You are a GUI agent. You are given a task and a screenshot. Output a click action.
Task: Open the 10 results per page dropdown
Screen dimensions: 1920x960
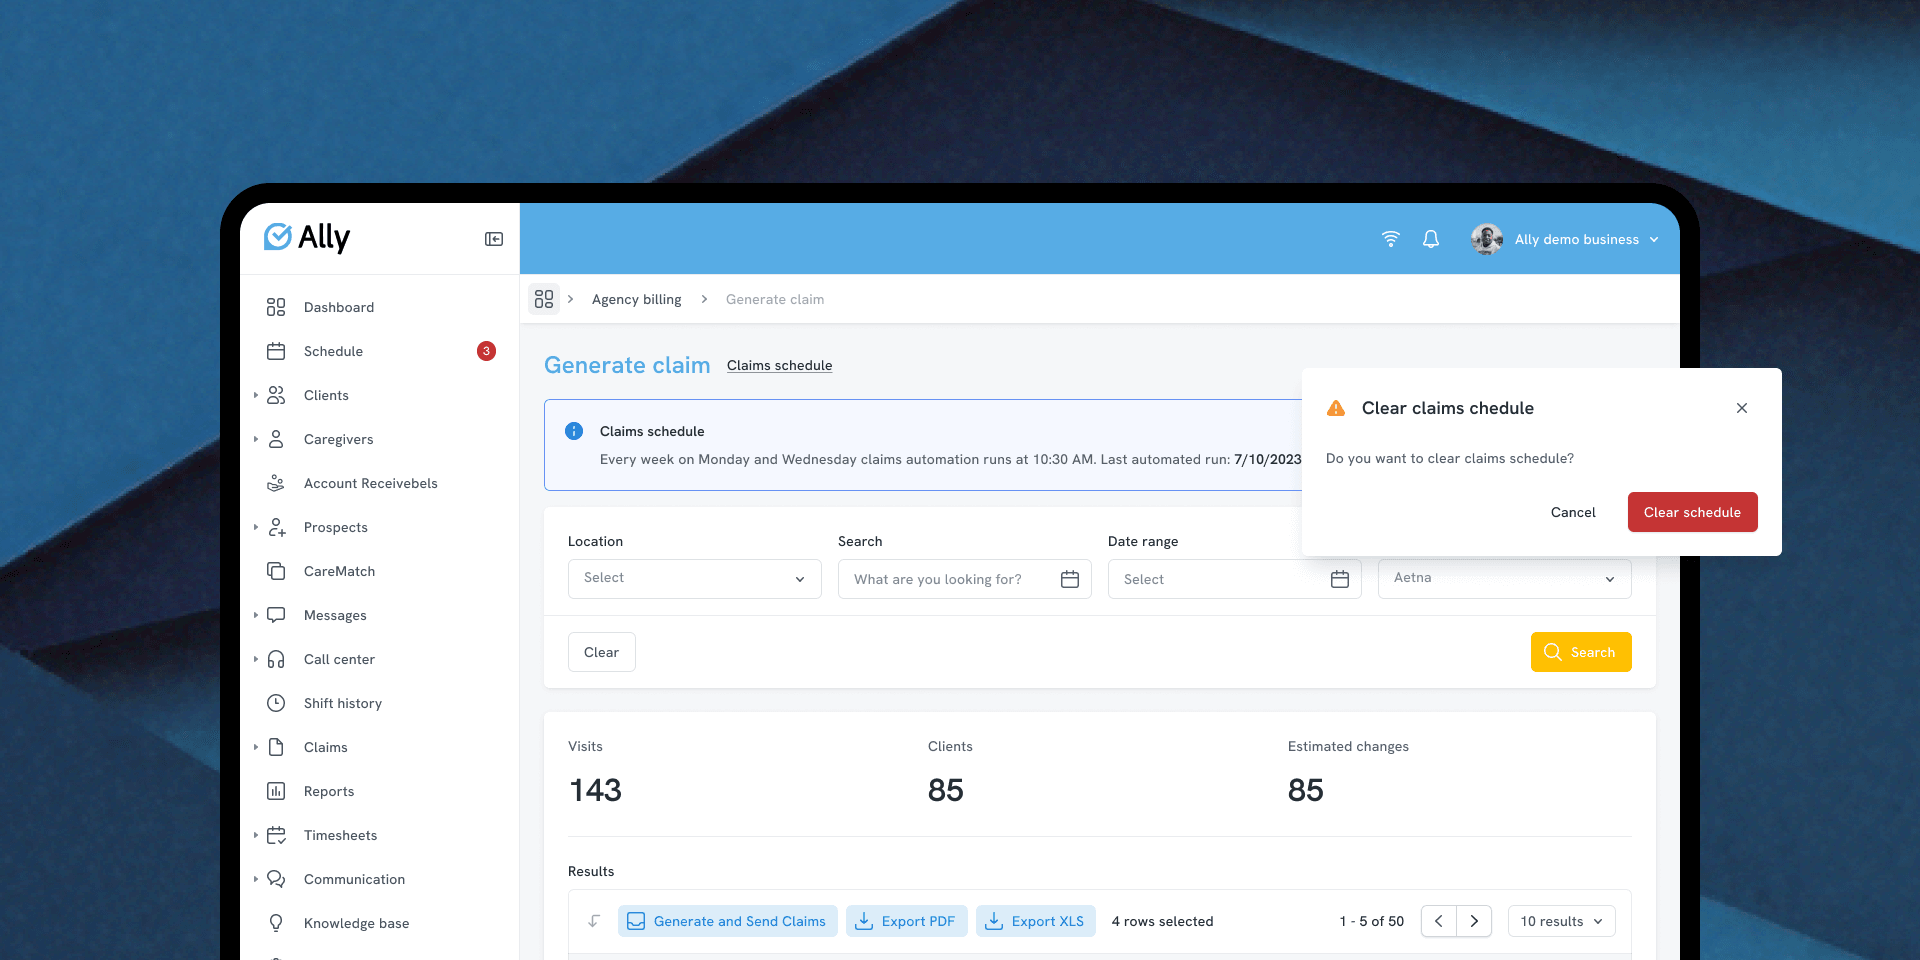point(1562,921)
